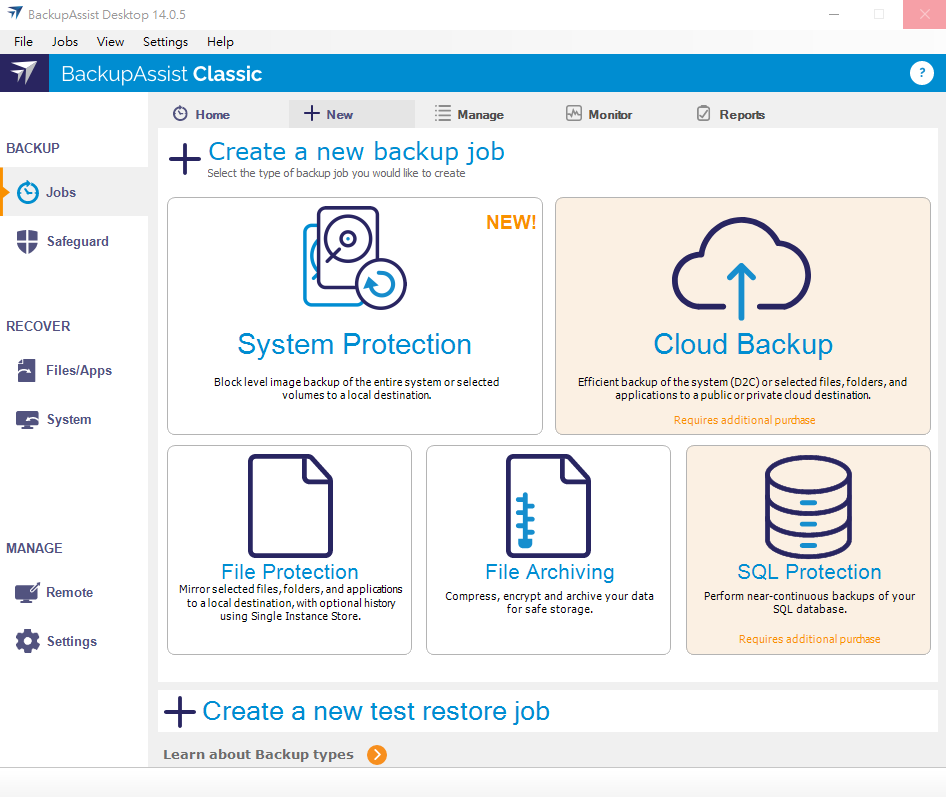Choose the SQL Protection job type
This screenshot has height=797, width=946.
[x=808, y=550]
